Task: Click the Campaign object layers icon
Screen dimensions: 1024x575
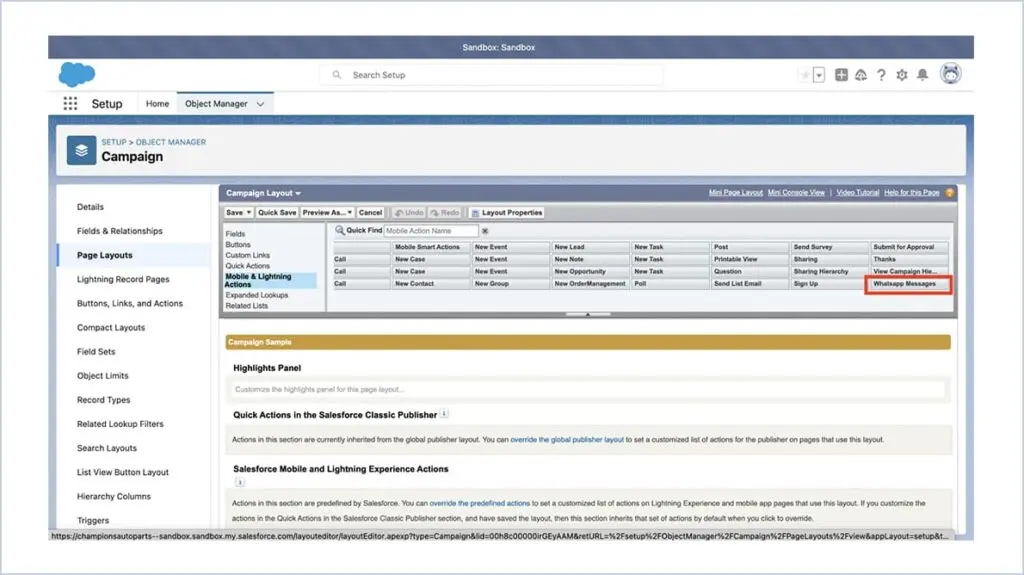Action: coord(81,150)
